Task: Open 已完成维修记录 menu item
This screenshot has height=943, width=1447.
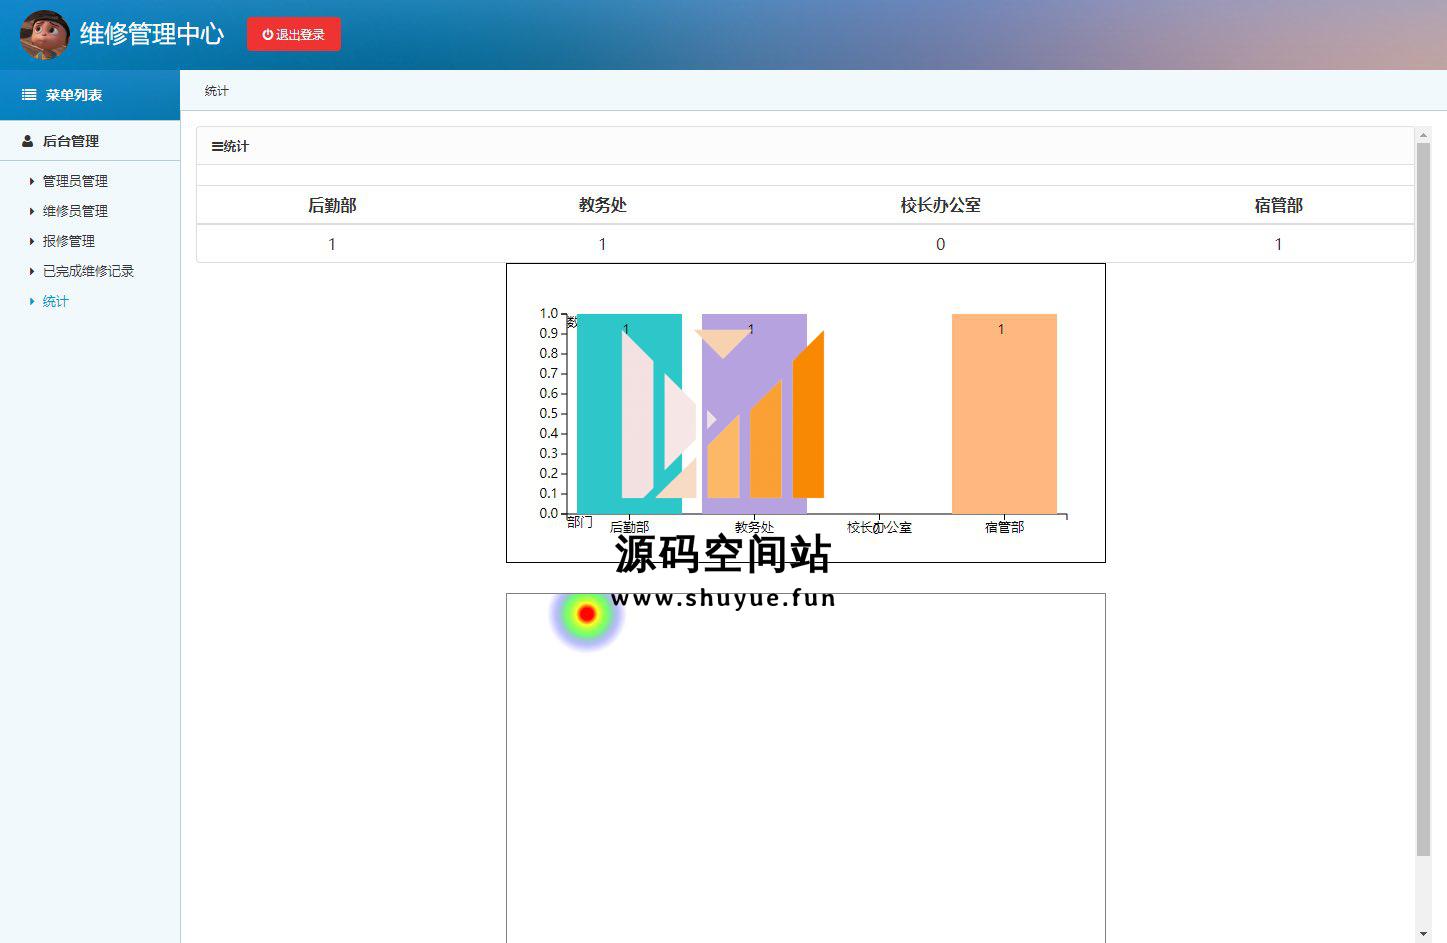Action: [88, 271]
